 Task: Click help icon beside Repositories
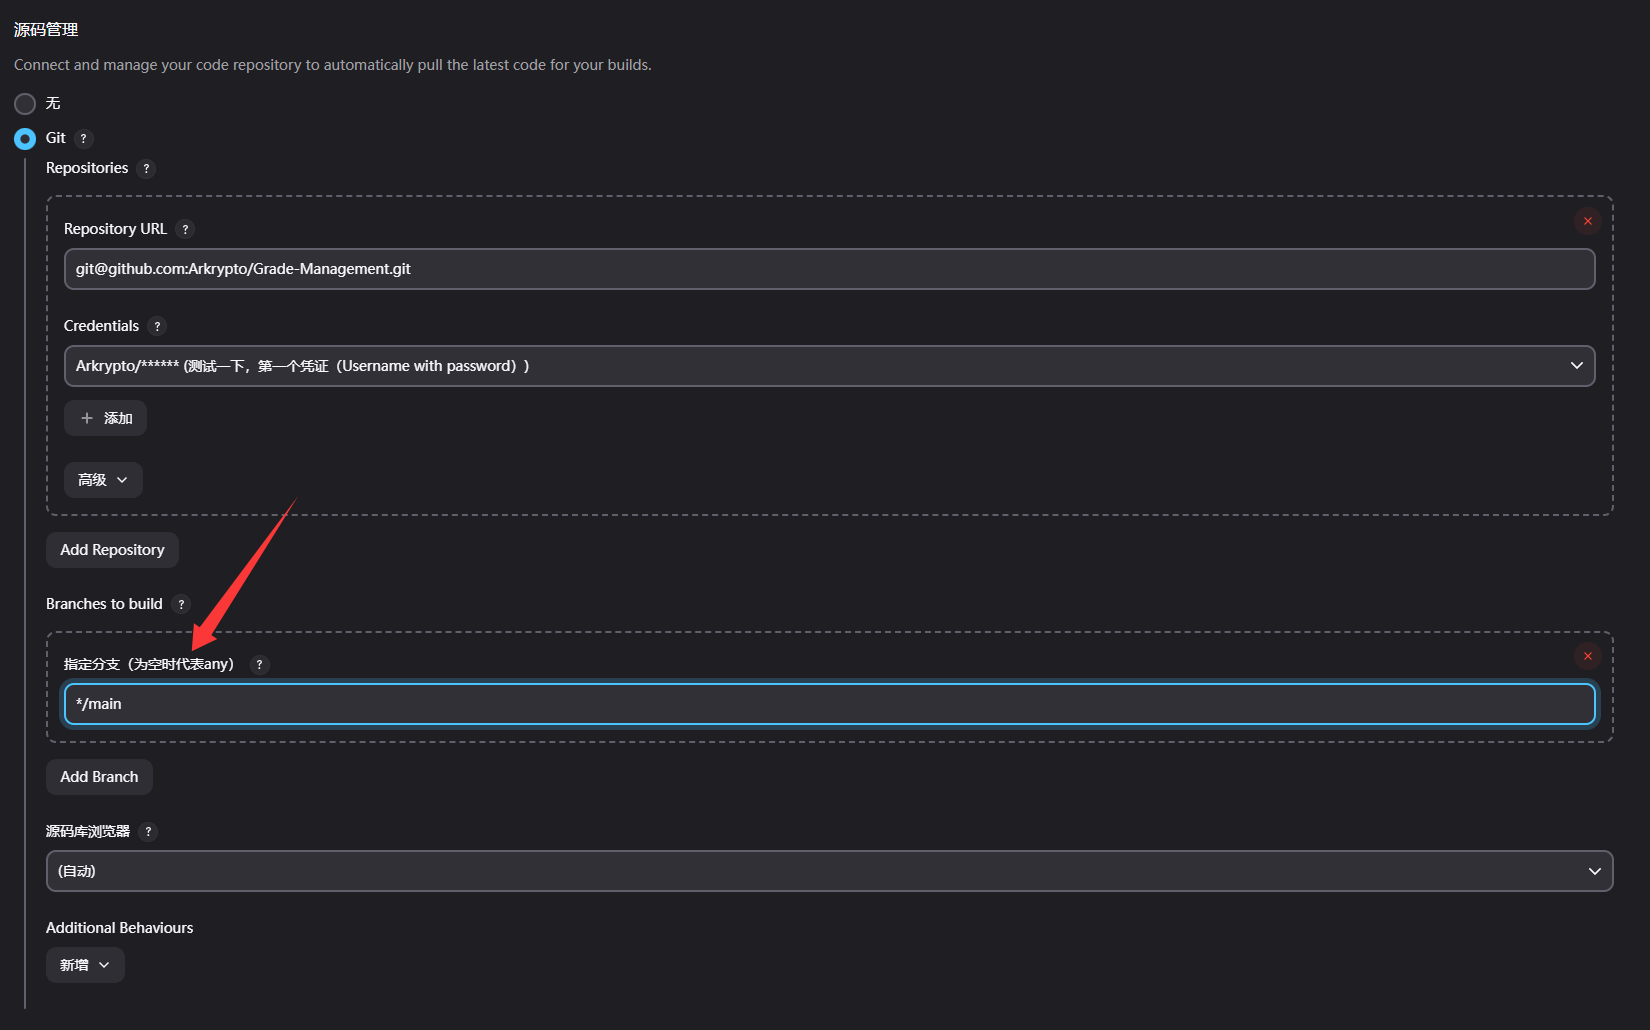[x=147, y=169]
